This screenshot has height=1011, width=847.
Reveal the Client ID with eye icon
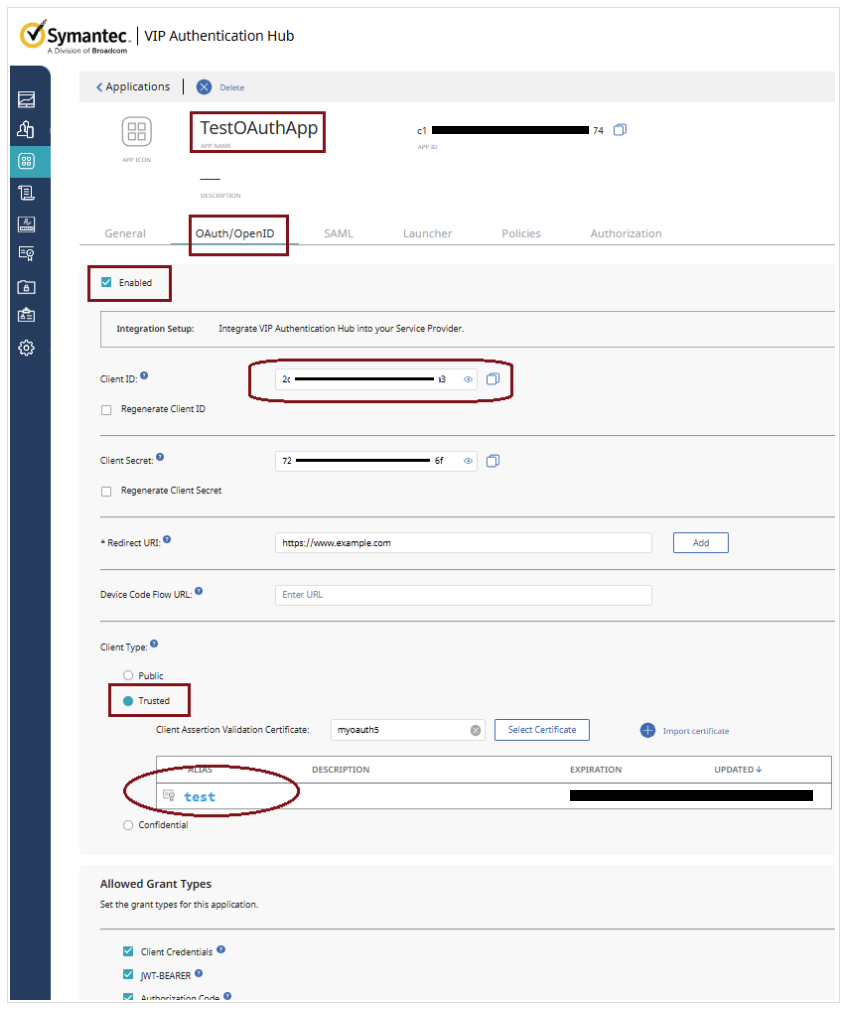pos(469,379)
